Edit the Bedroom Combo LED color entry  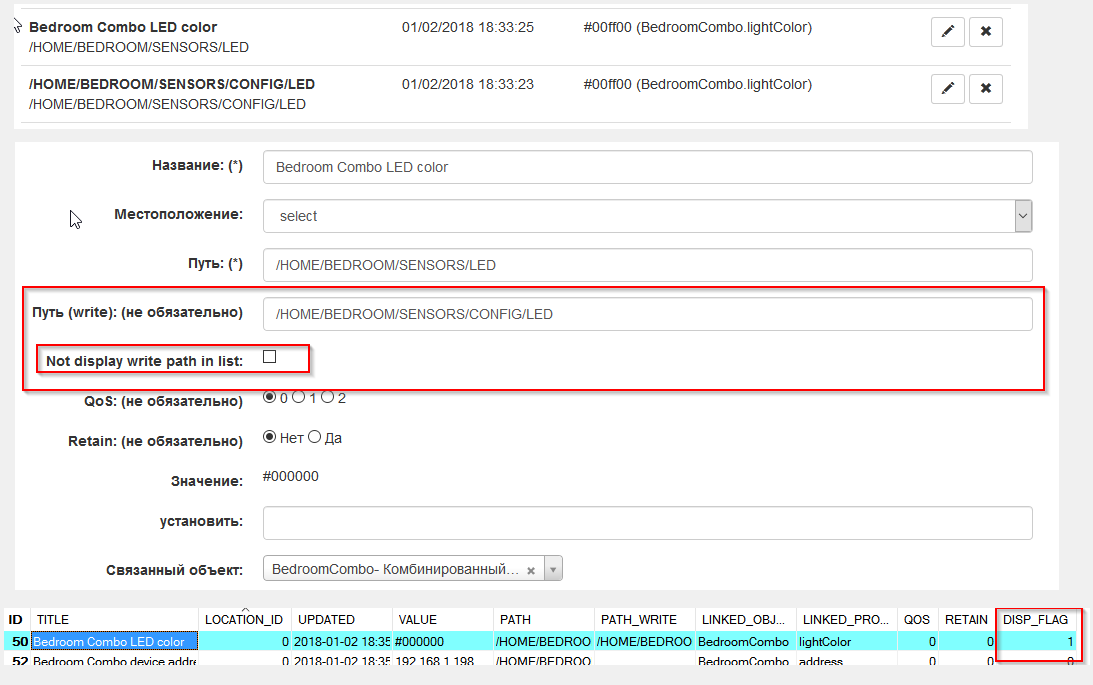click(947, 32)
